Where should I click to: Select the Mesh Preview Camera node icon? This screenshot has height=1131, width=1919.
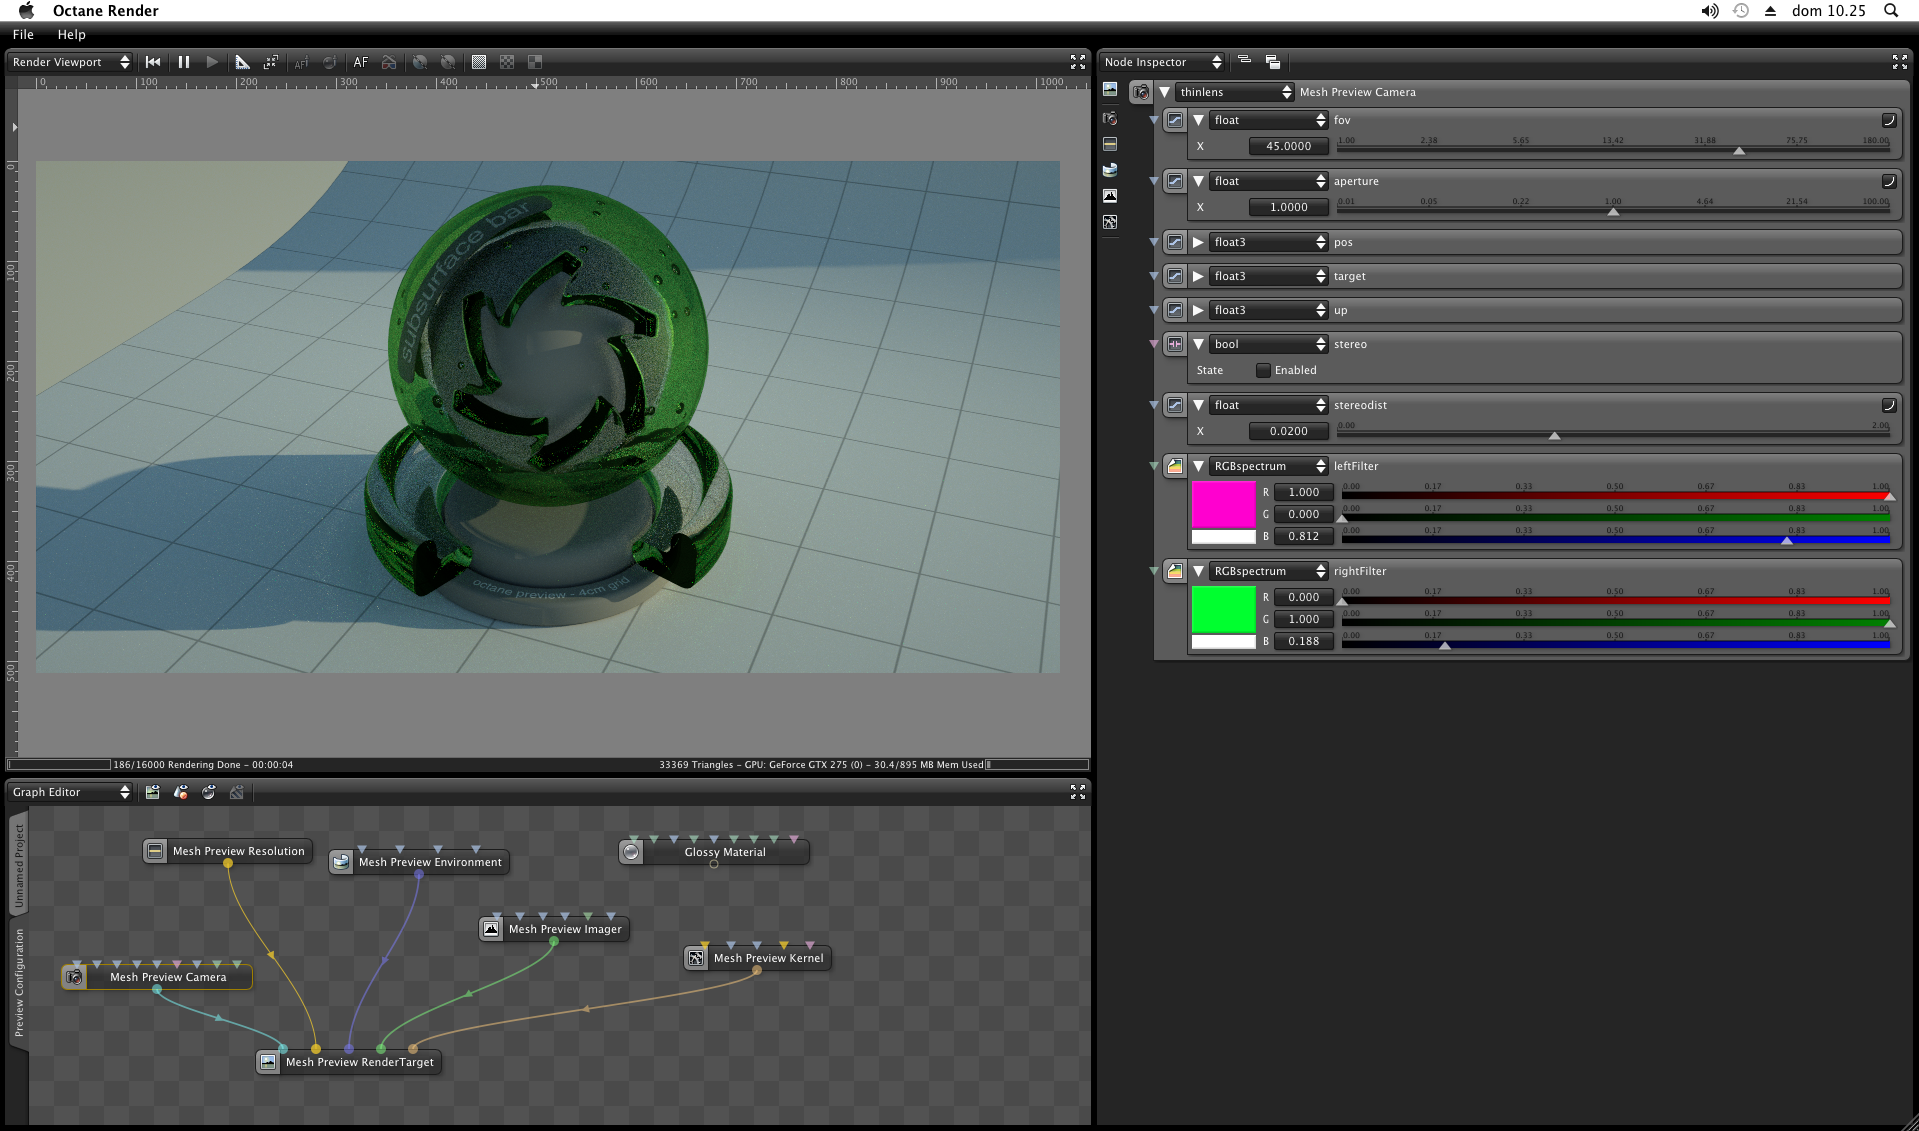[74, 977]
